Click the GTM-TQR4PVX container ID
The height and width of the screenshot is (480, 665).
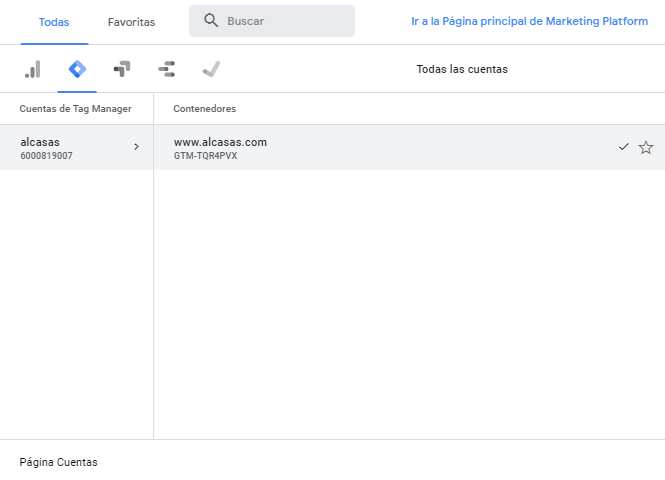click(205, 156)
